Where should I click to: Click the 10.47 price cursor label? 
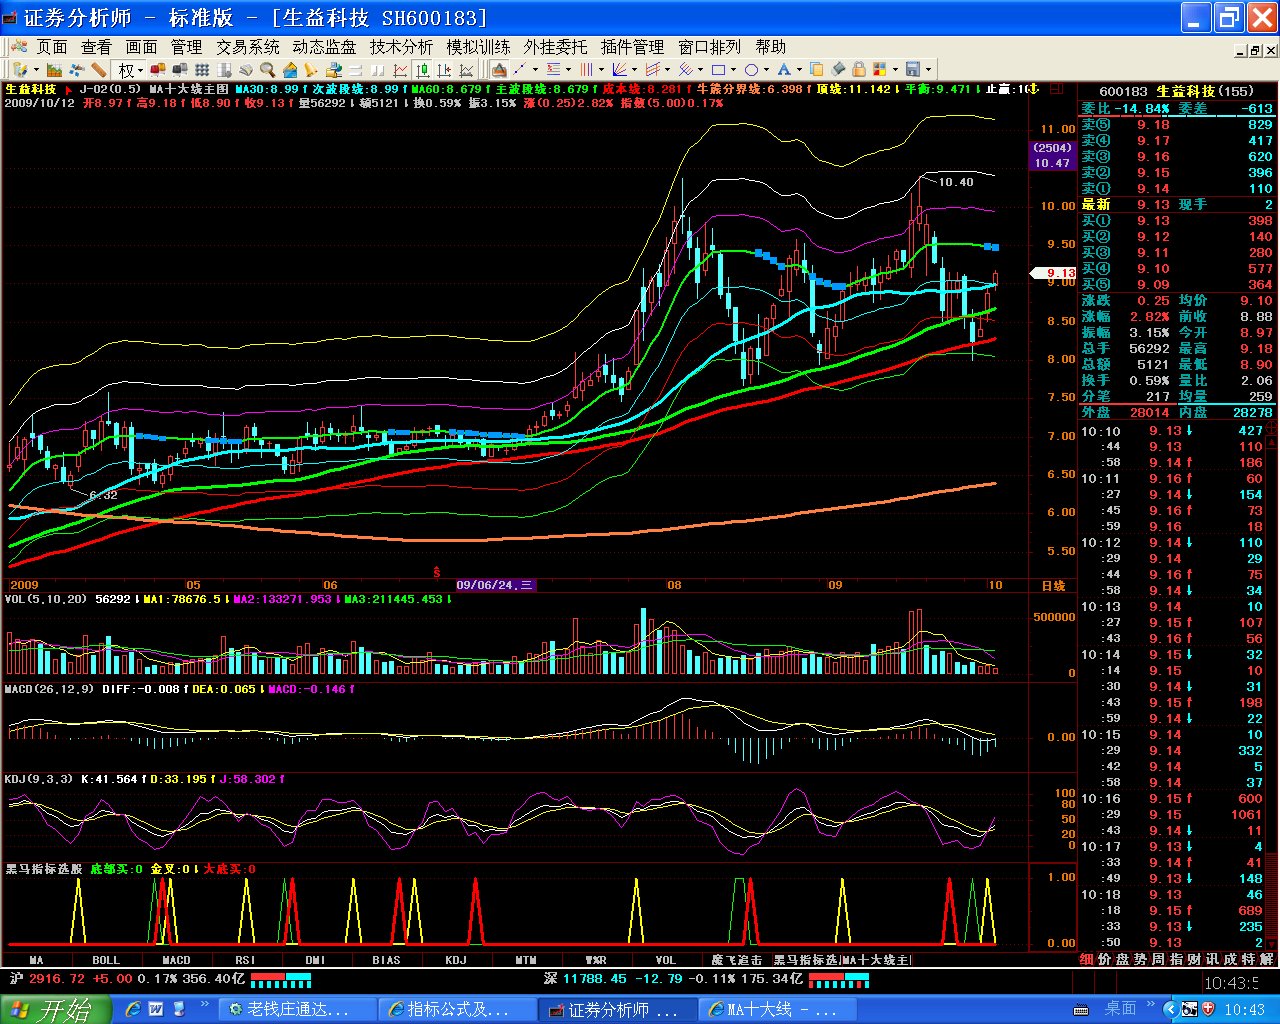[1052, 163]
